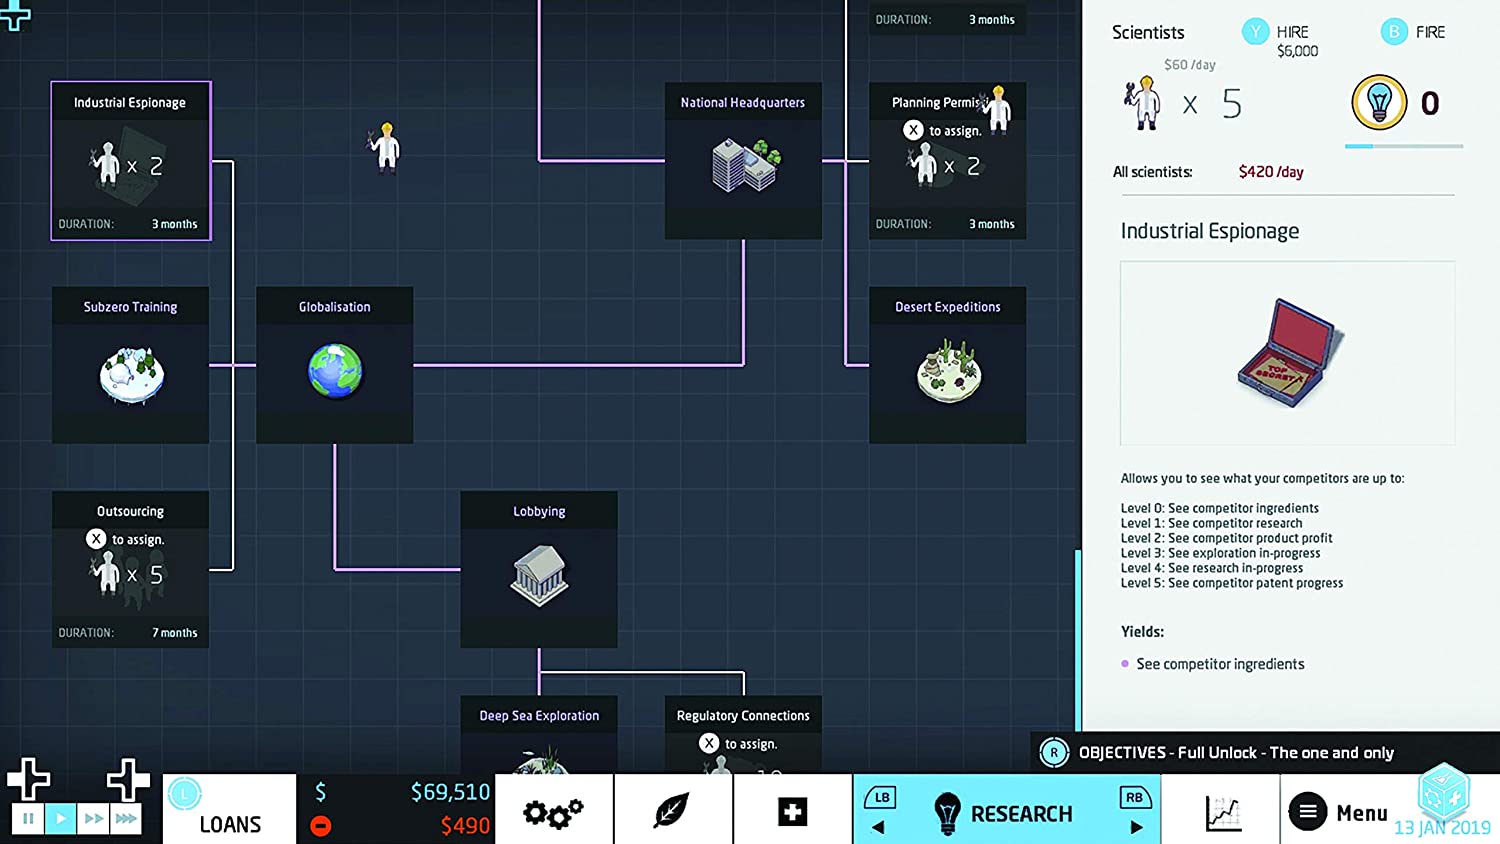The image size is (1500, 844).
Task: Click left arrow beside RESEARCH
Action: pyautogui.click(x=878, y=827)
